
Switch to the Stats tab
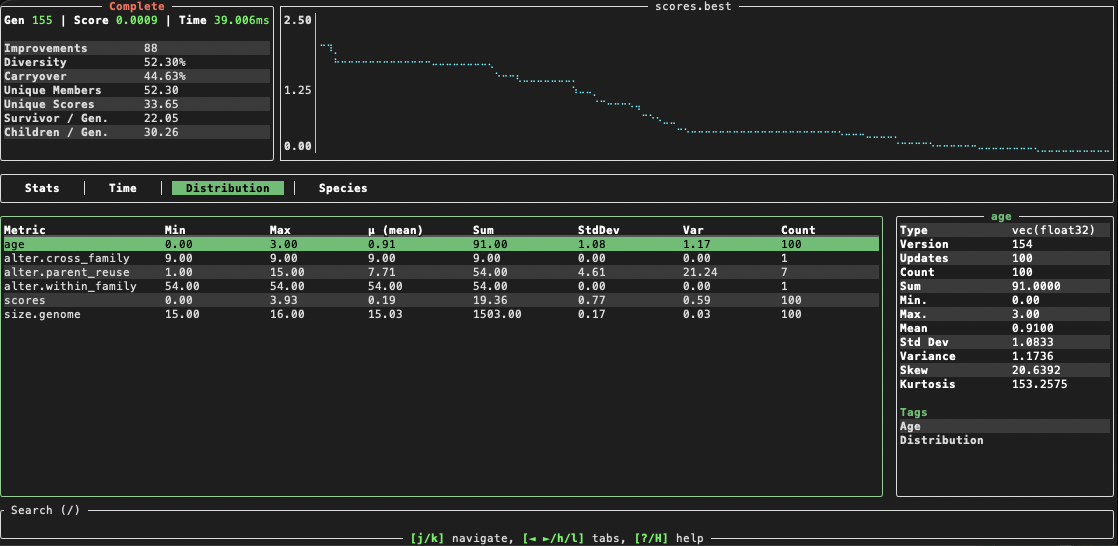[x=42, y=188]
